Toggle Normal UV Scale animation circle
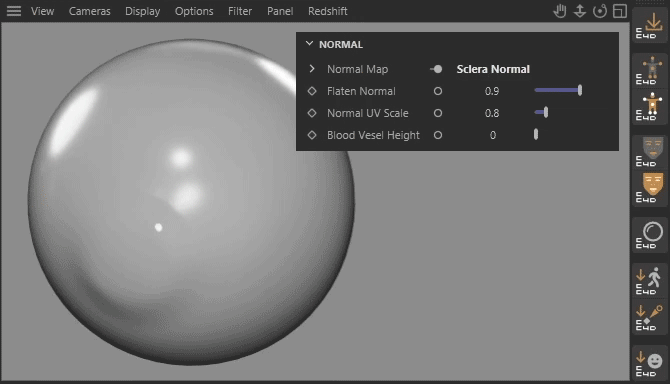Viewport: 670px width, 384px height. point(438,113)
